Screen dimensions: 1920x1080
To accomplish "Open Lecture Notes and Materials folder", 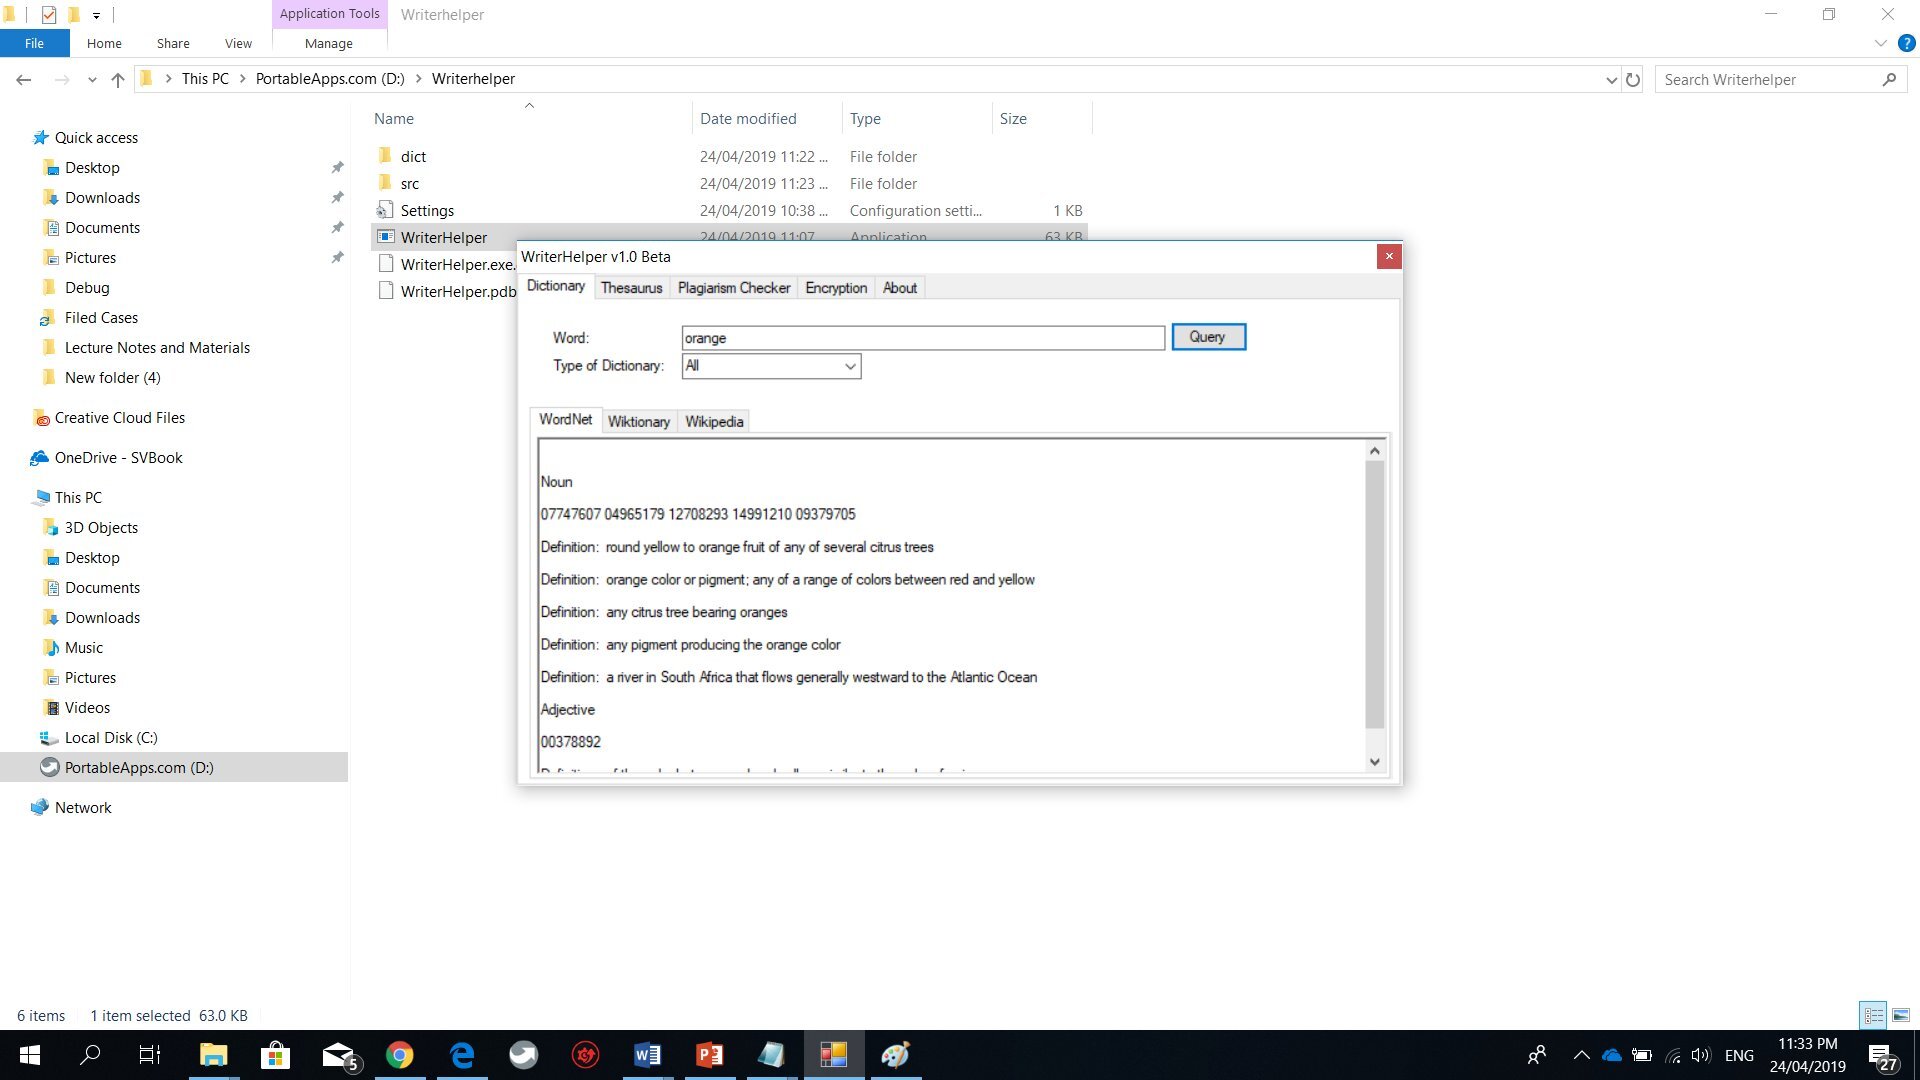I will pos(157,347).
